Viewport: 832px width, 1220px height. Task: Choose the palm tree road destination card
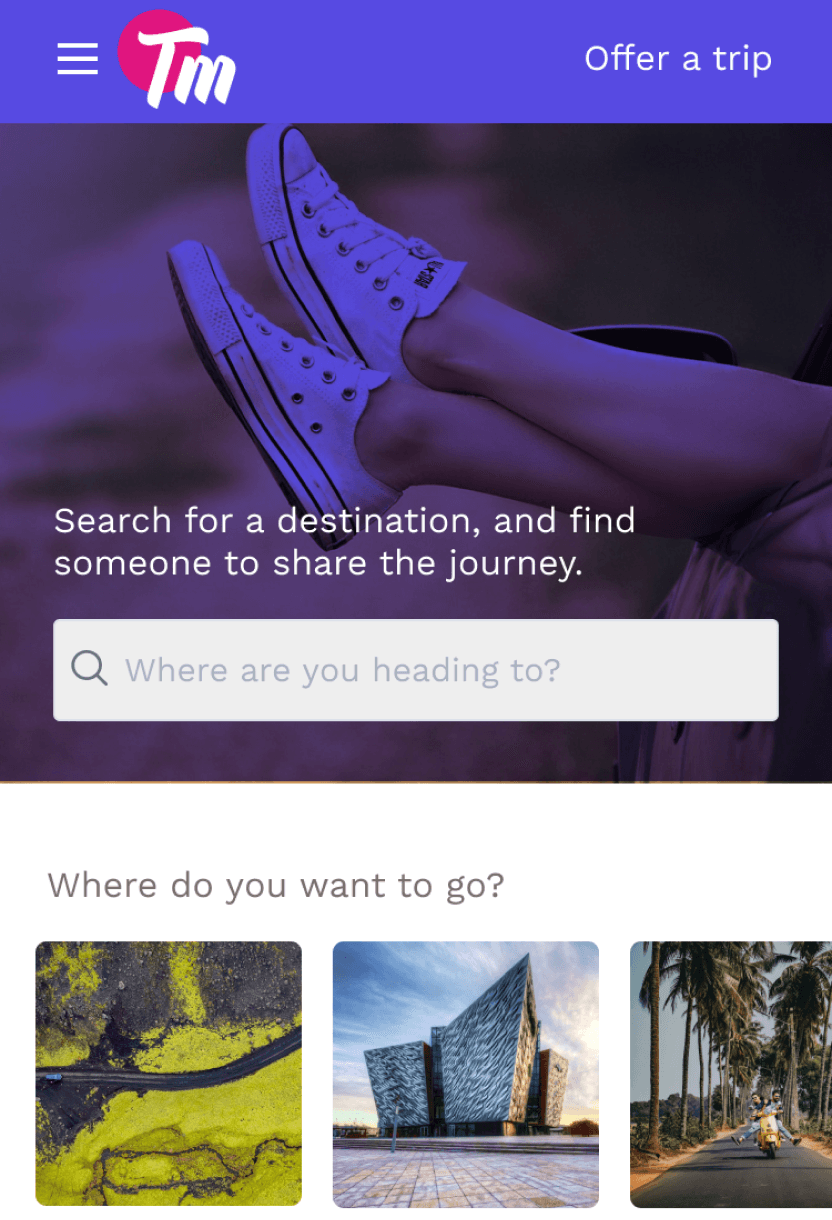coord(731,1074)
